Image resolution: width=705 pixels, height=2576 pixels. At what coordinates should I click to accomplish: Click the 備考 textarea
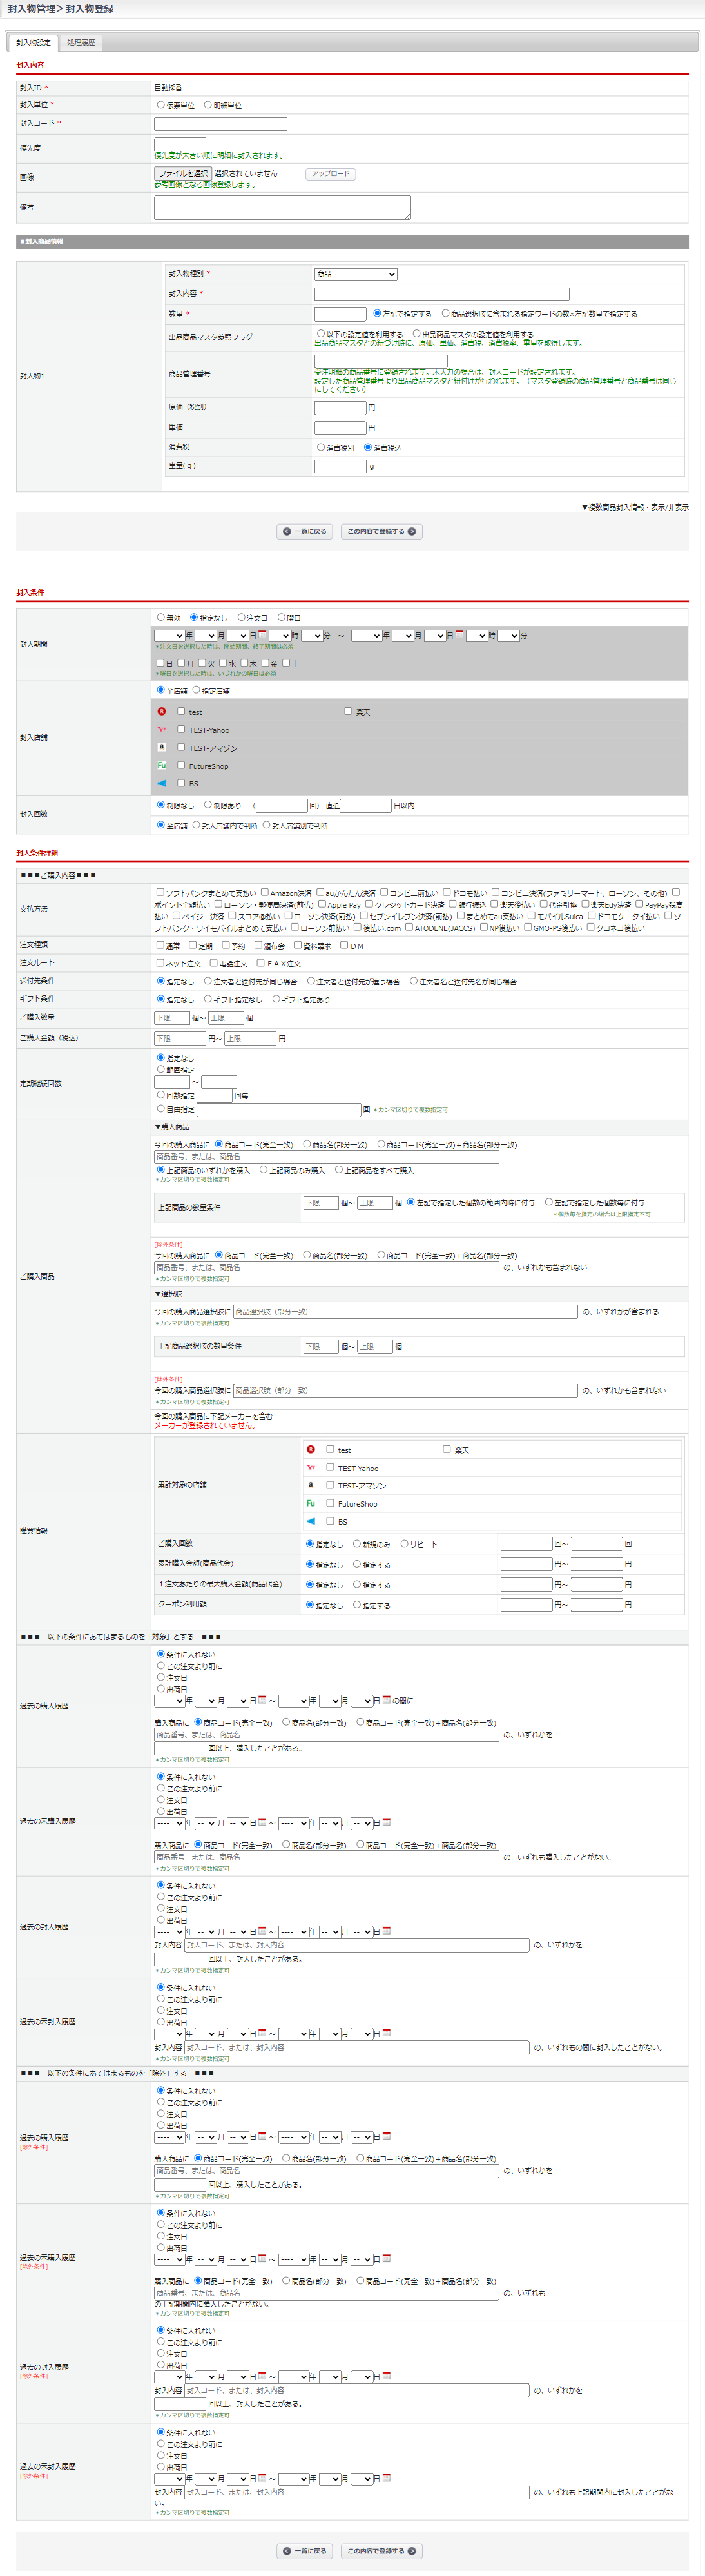[282, 207]
